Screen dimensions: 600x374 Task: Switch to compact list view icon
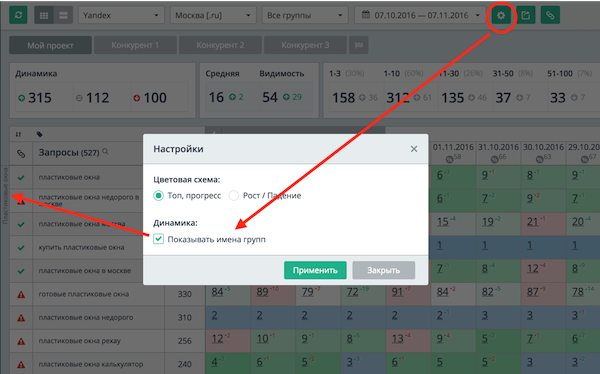tap(63, 15)
